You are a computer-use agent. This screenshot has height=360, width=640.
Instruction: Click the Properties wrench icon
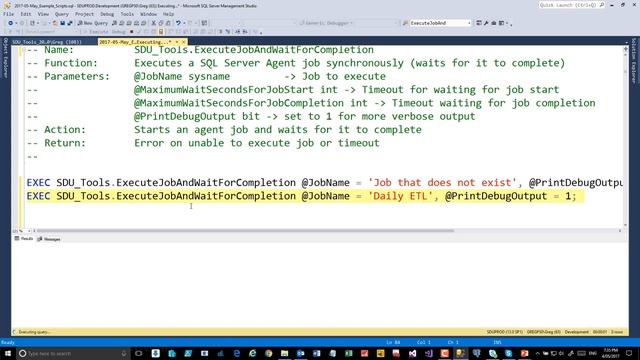[x=486, y=23]
